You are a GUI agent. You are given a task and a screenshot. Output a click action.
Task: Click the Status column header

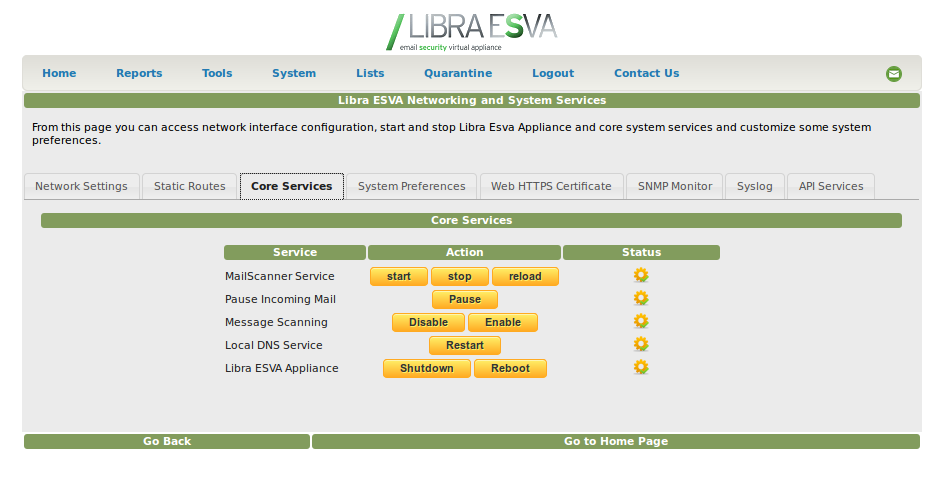click(x=641, y=252)
